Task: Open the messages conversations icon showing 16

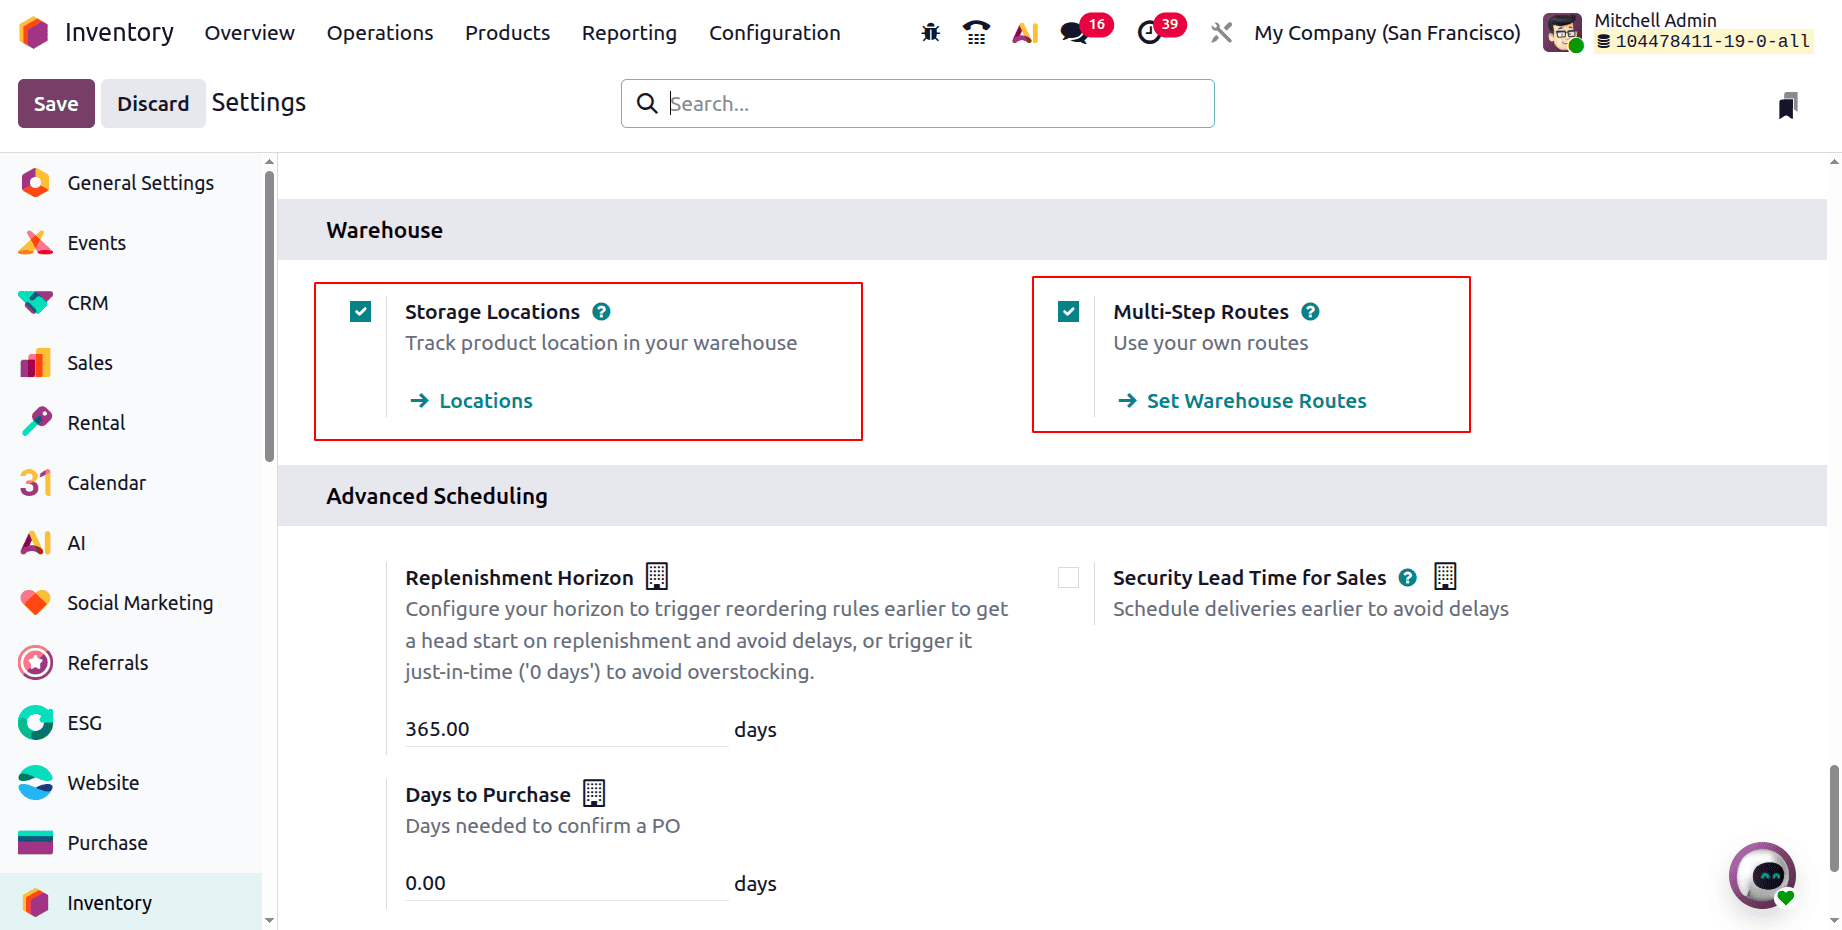Action: click(x=1072, y=32)
